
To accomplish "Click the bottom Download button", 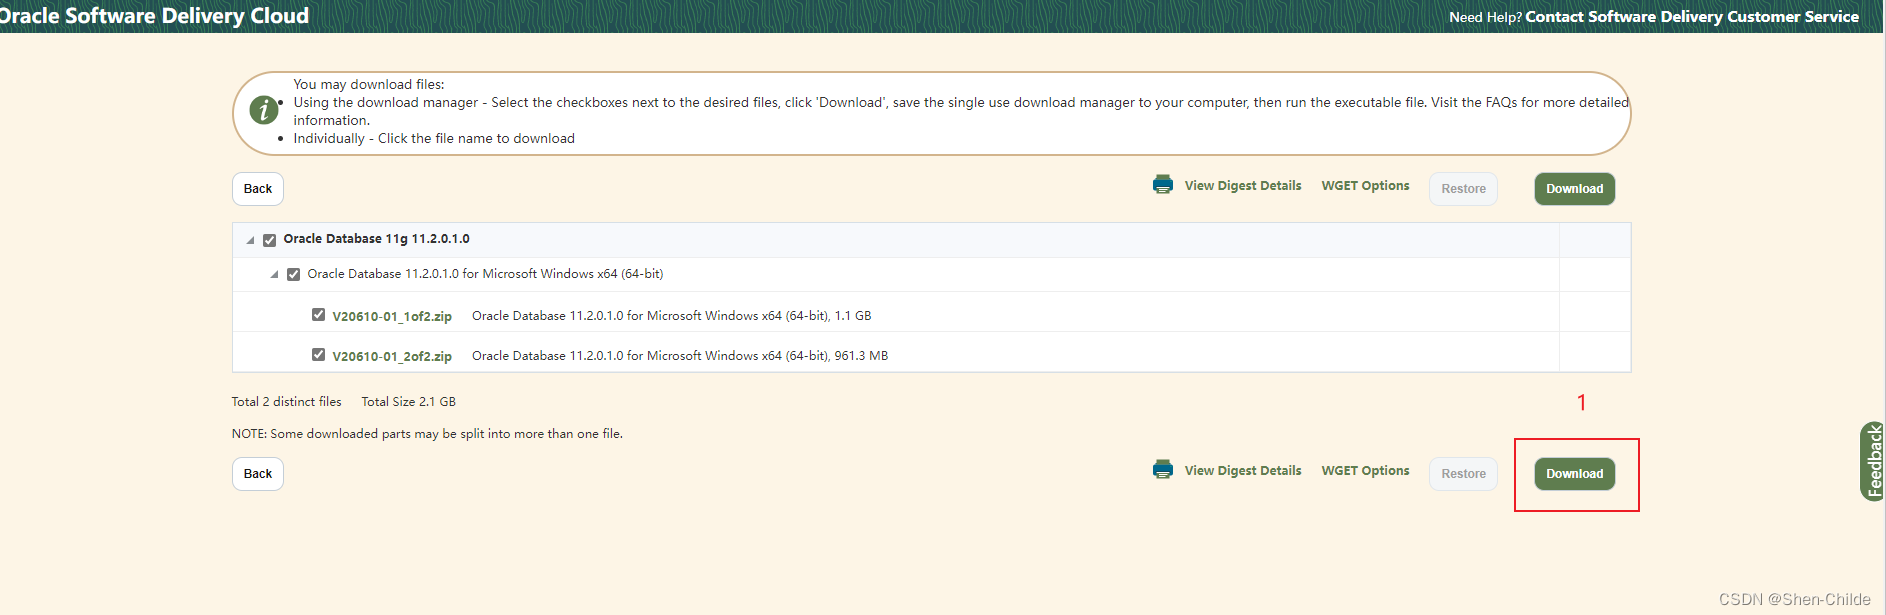I will coord(1574,474).
